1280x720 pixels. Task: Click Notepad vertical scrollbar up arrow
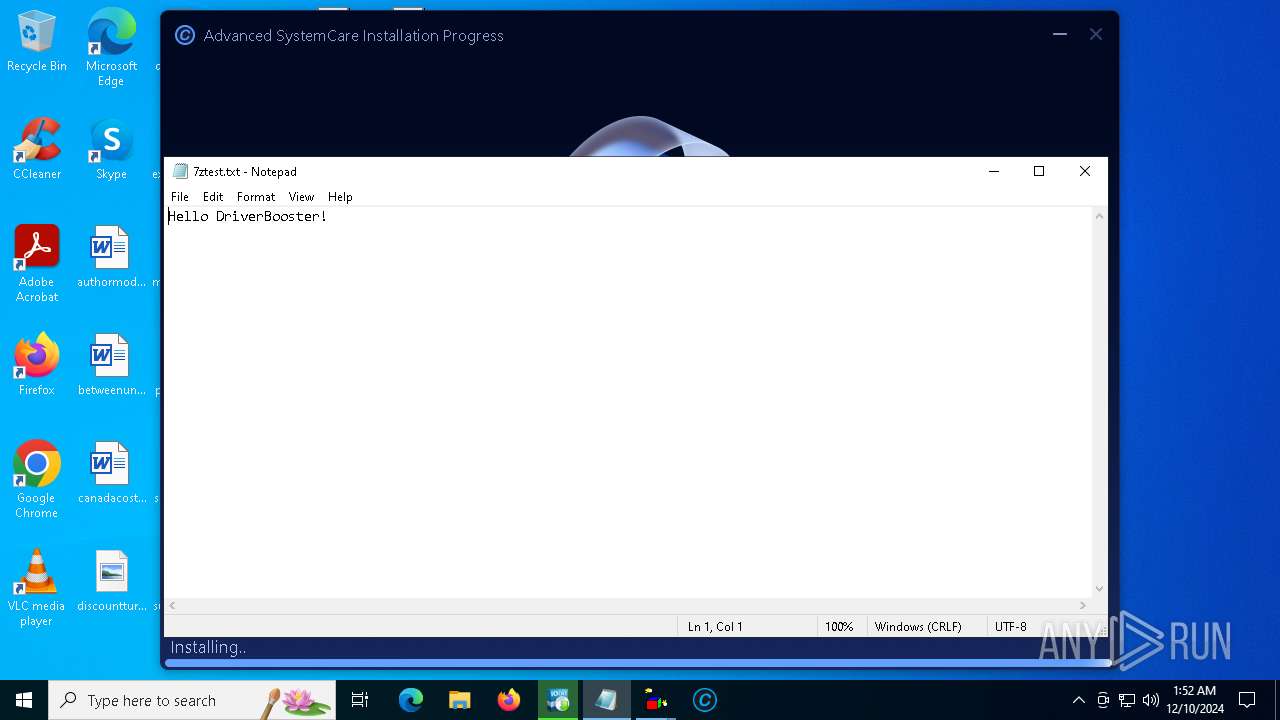tap(1099, 216)
